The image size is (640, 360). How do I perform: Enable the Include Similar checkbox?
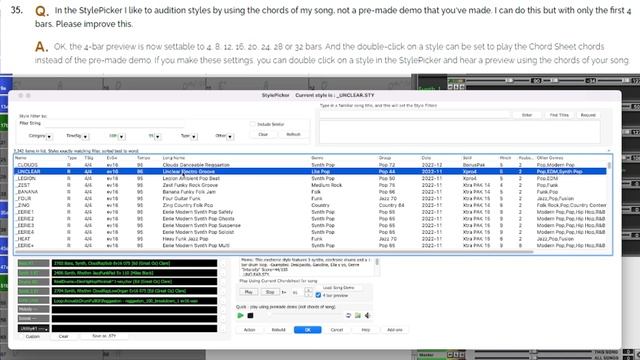point(253,124)
